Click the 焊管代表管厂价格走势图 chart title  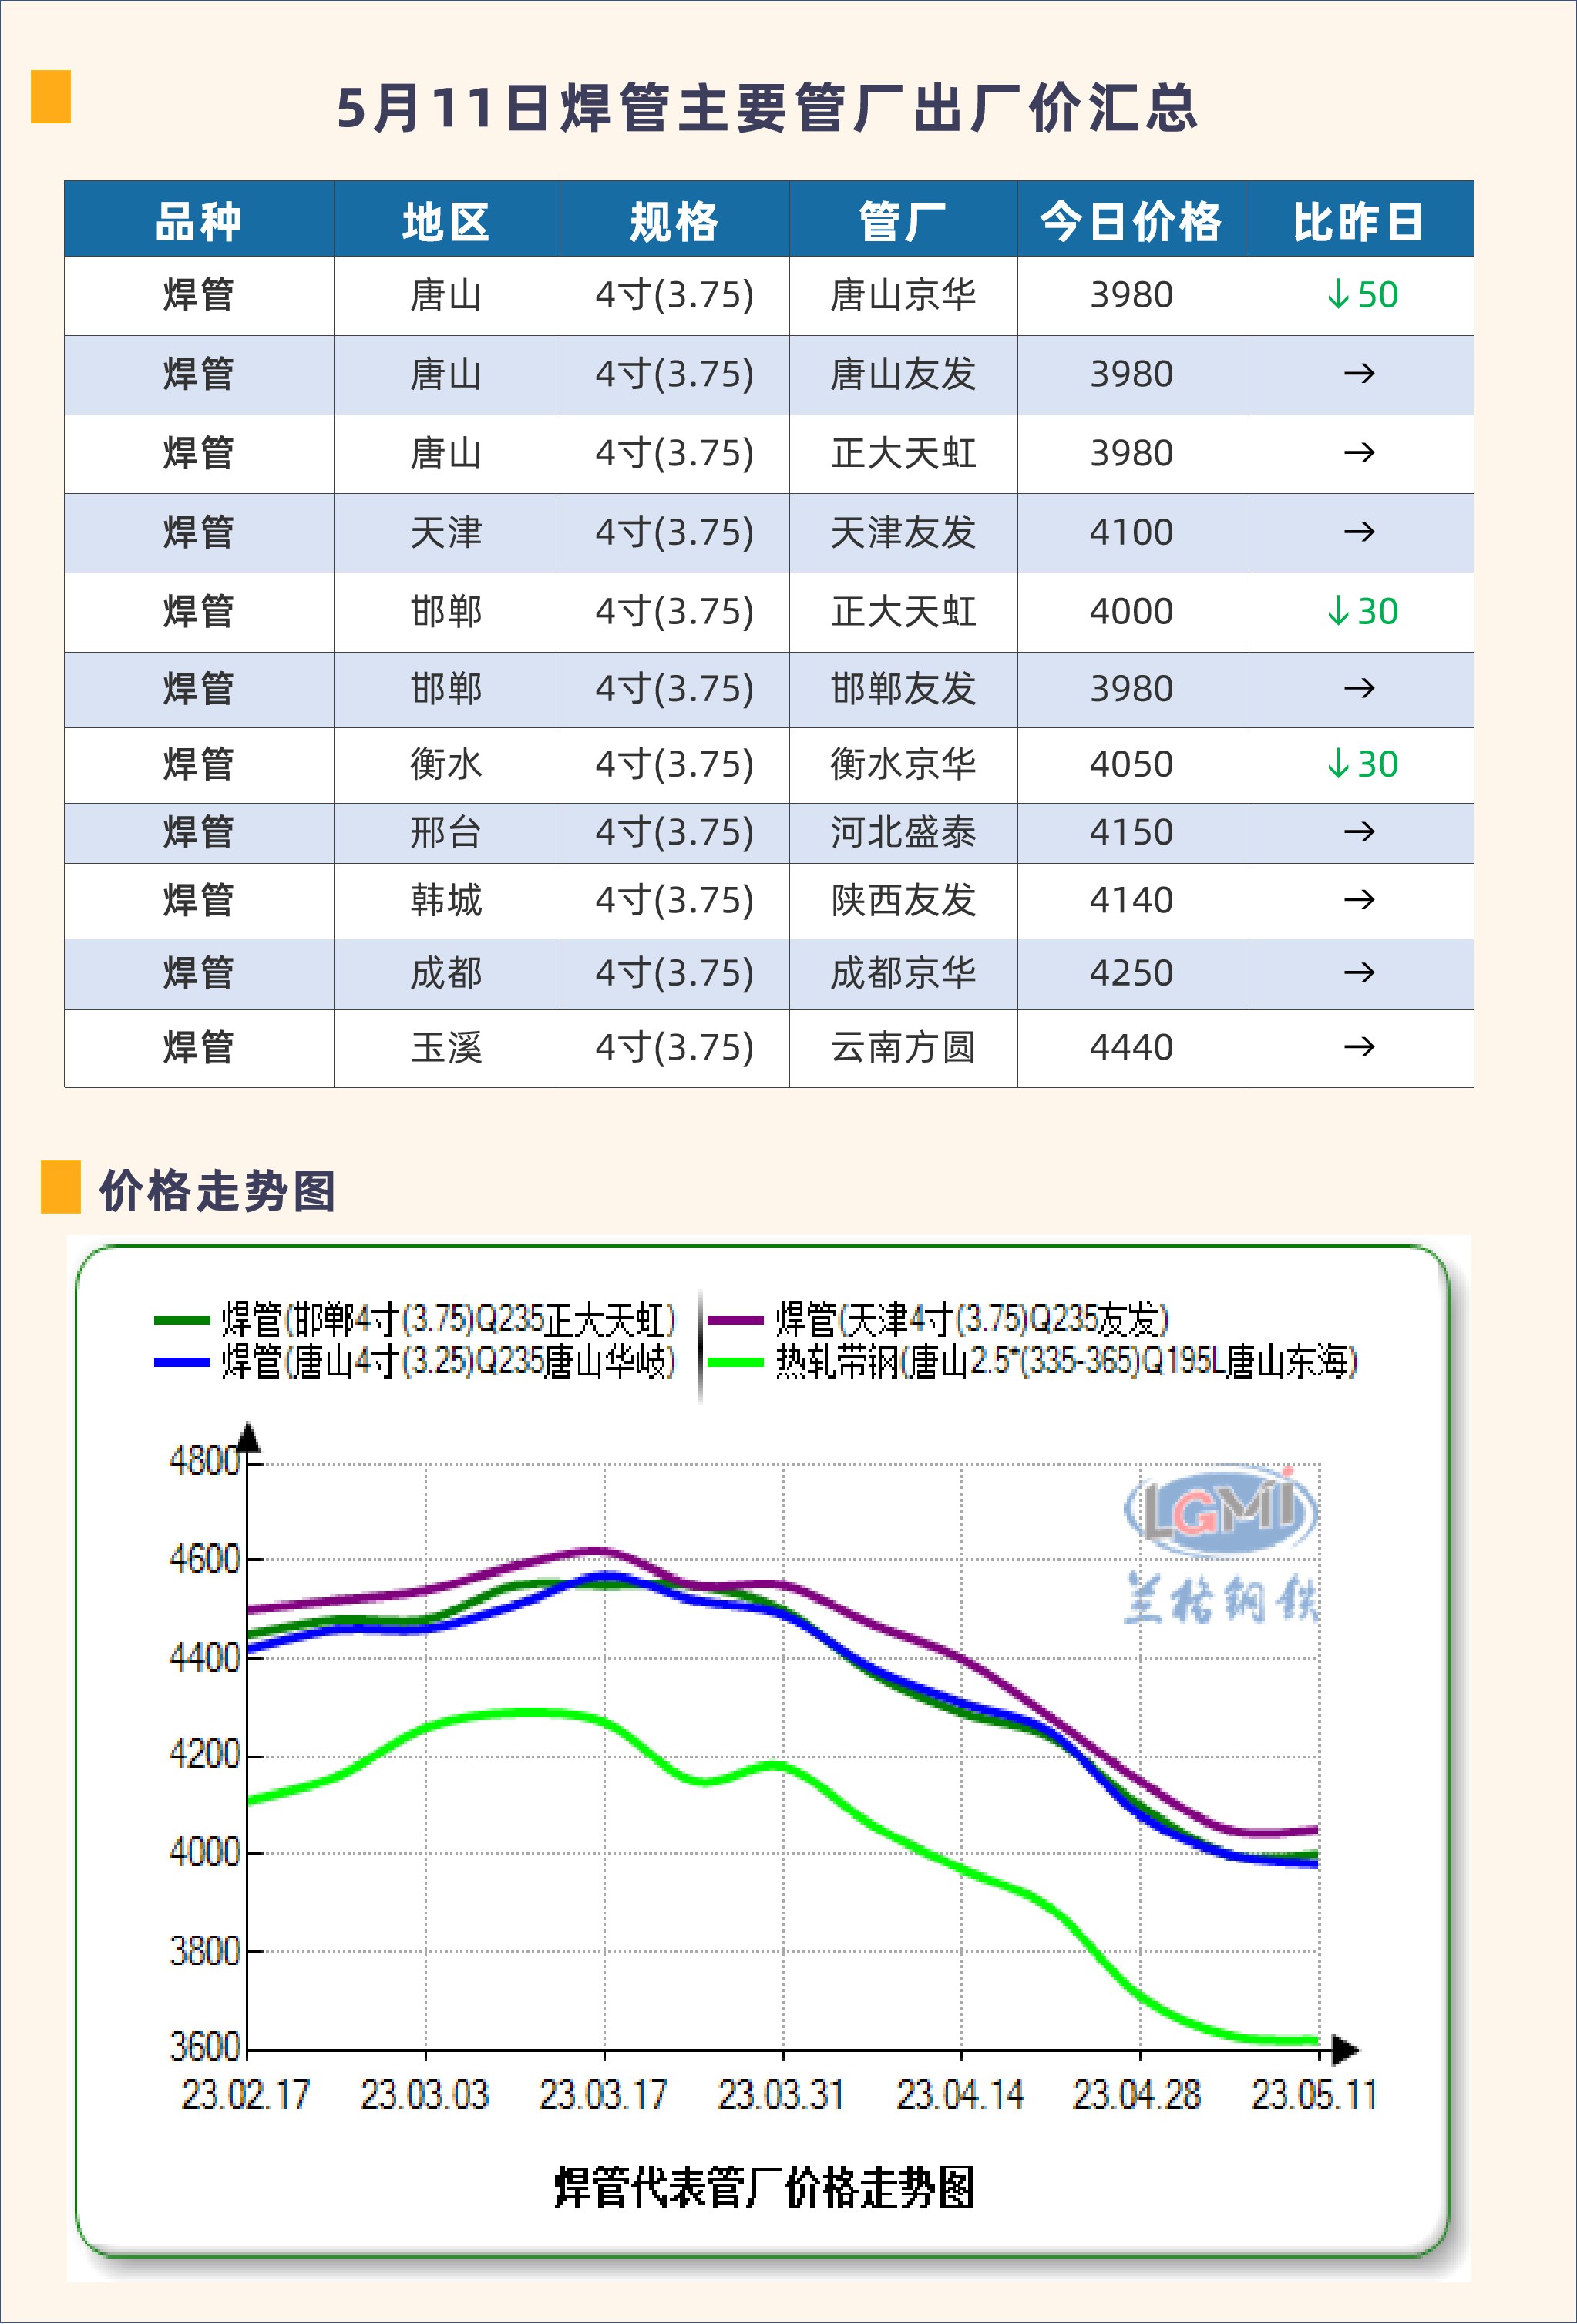pyautogui.click(x=764, y=2187)
